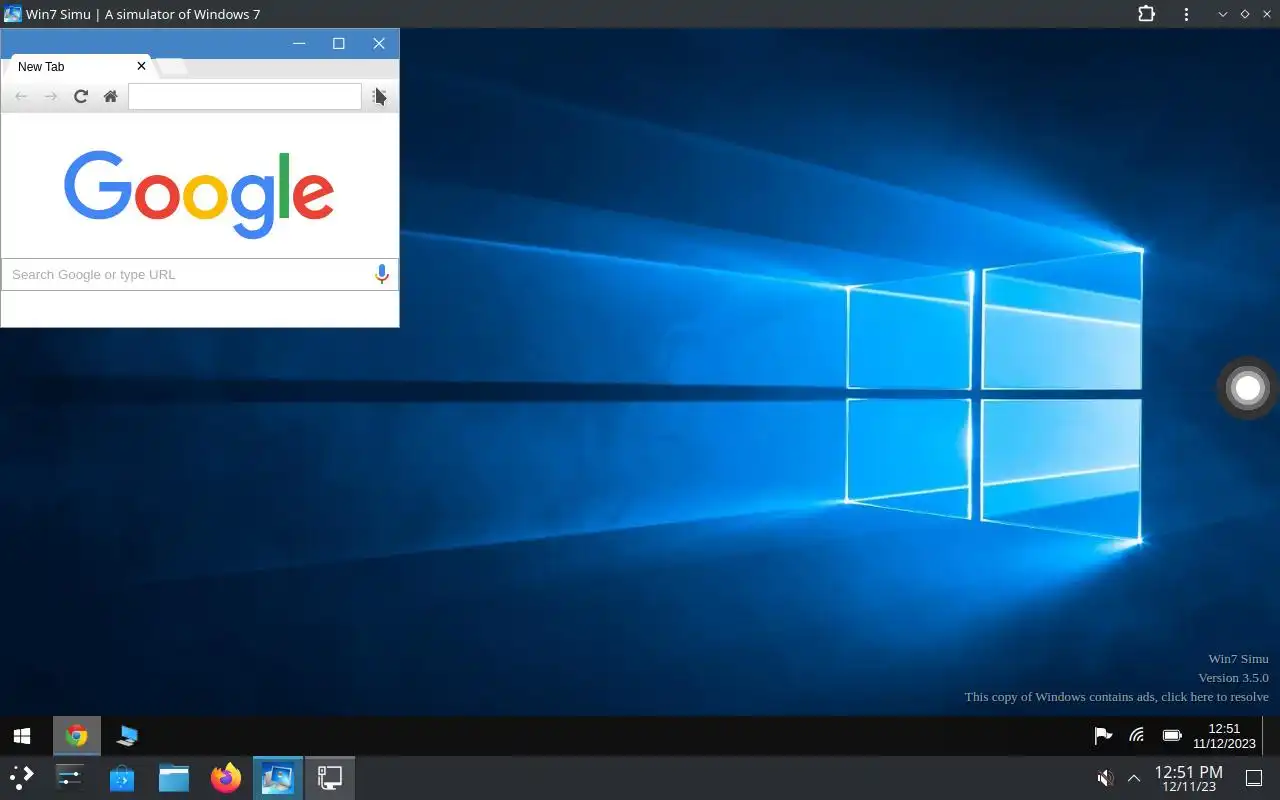Viewport: 1280px width, 800px height.
Task: Click the browser back arrow
Action: (21, 96)
